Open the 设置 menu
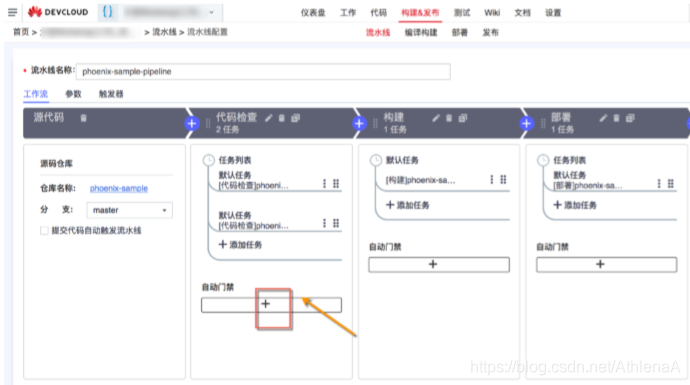Image resolution: width=690 pixels, height=385 pixels. coord(553,13)
